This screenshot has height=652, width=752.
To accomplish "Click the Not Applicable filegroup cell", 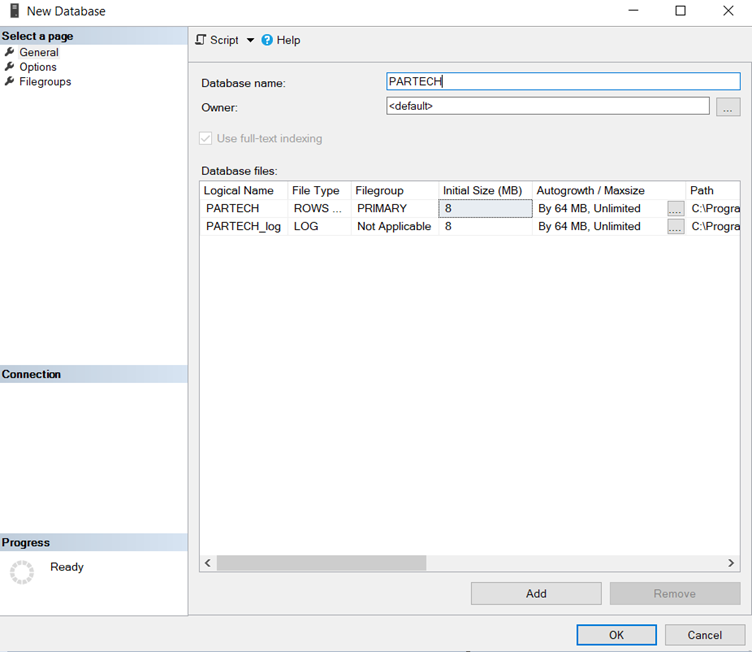I will tap(395, 226).
